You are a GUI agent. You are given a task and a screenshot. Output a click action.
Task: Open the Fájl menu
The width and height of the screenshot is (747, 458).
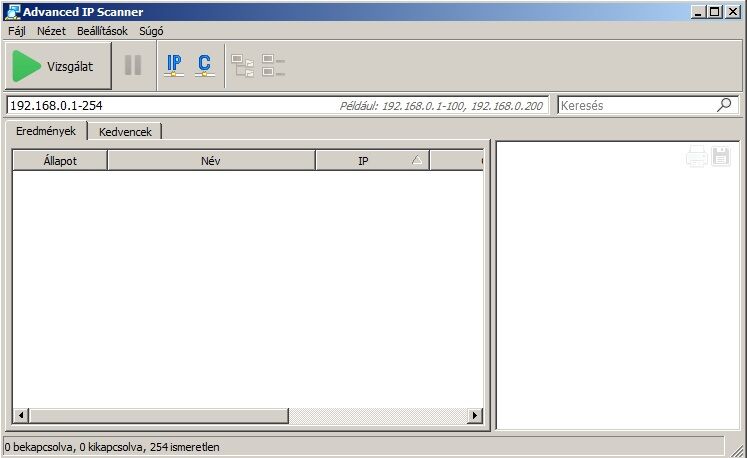click(17, 31)
